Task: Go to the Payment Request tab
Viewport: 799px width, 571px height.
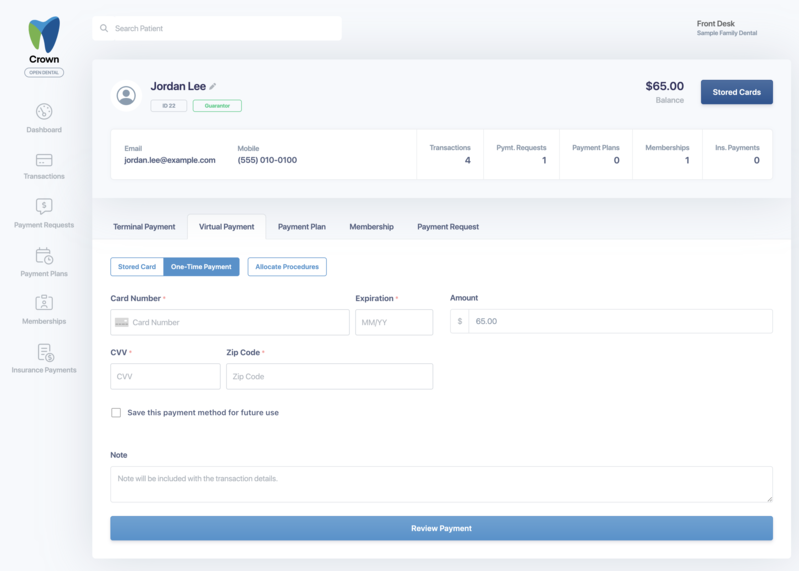Action: point(448,227)
